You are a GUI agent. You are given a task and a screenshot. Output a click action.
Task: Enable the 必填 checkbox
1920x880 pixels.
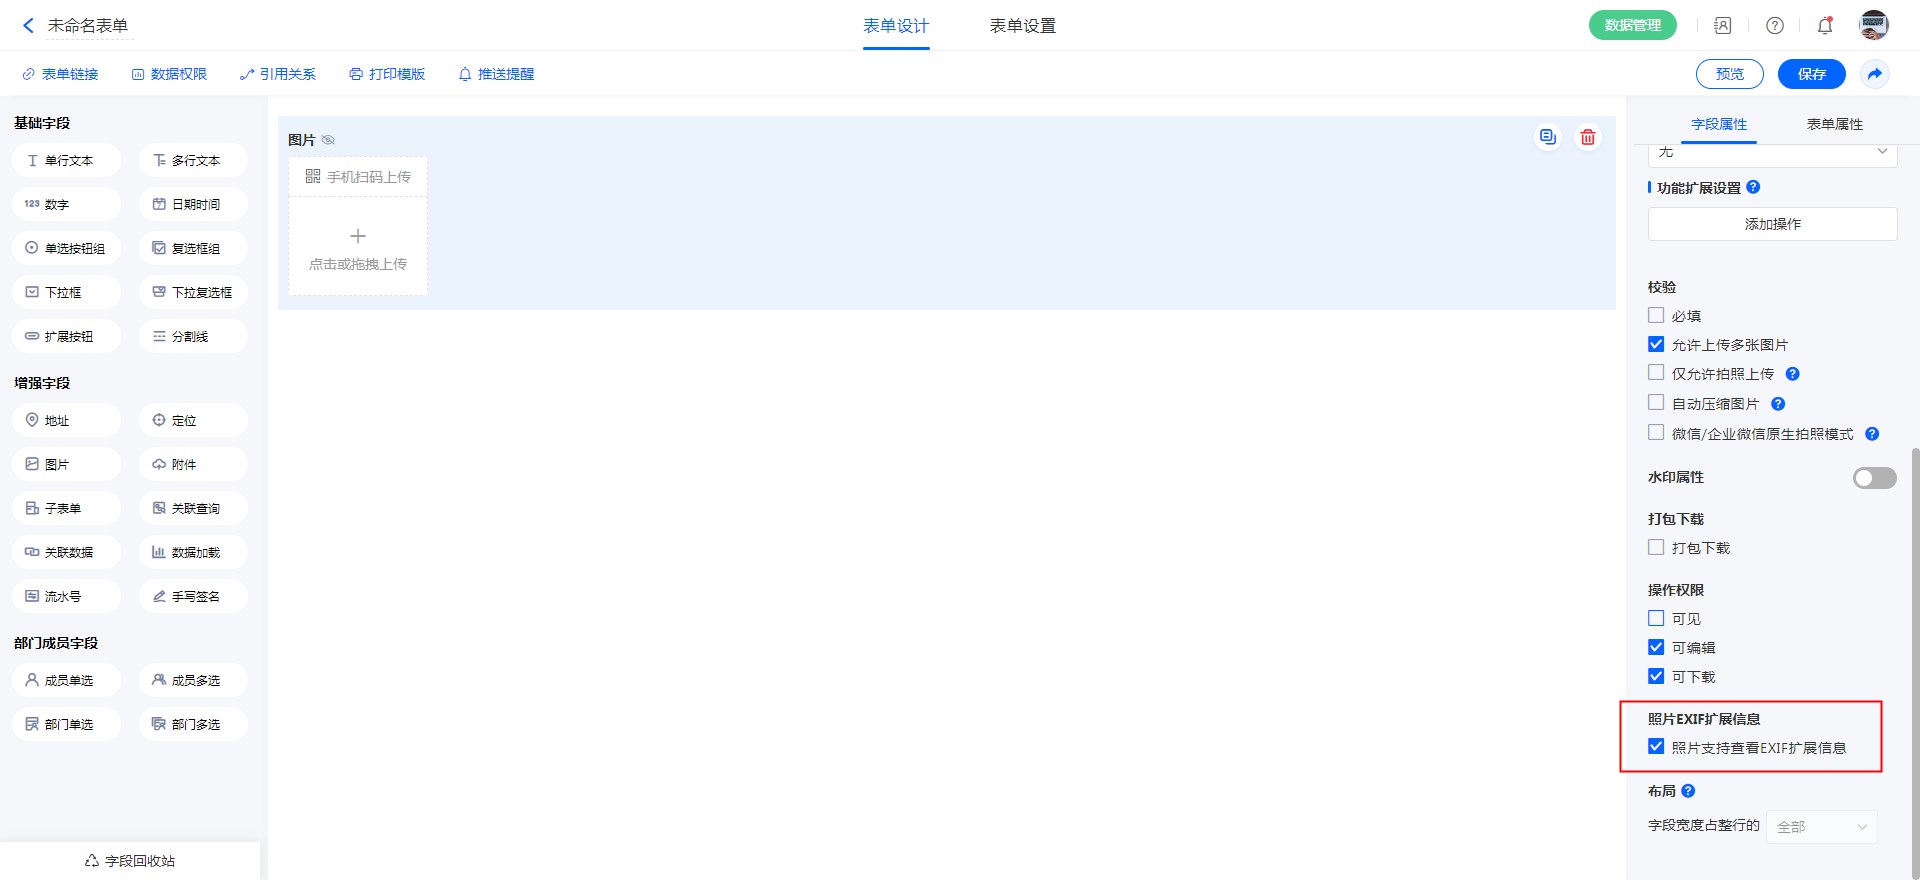[1656, 315]
